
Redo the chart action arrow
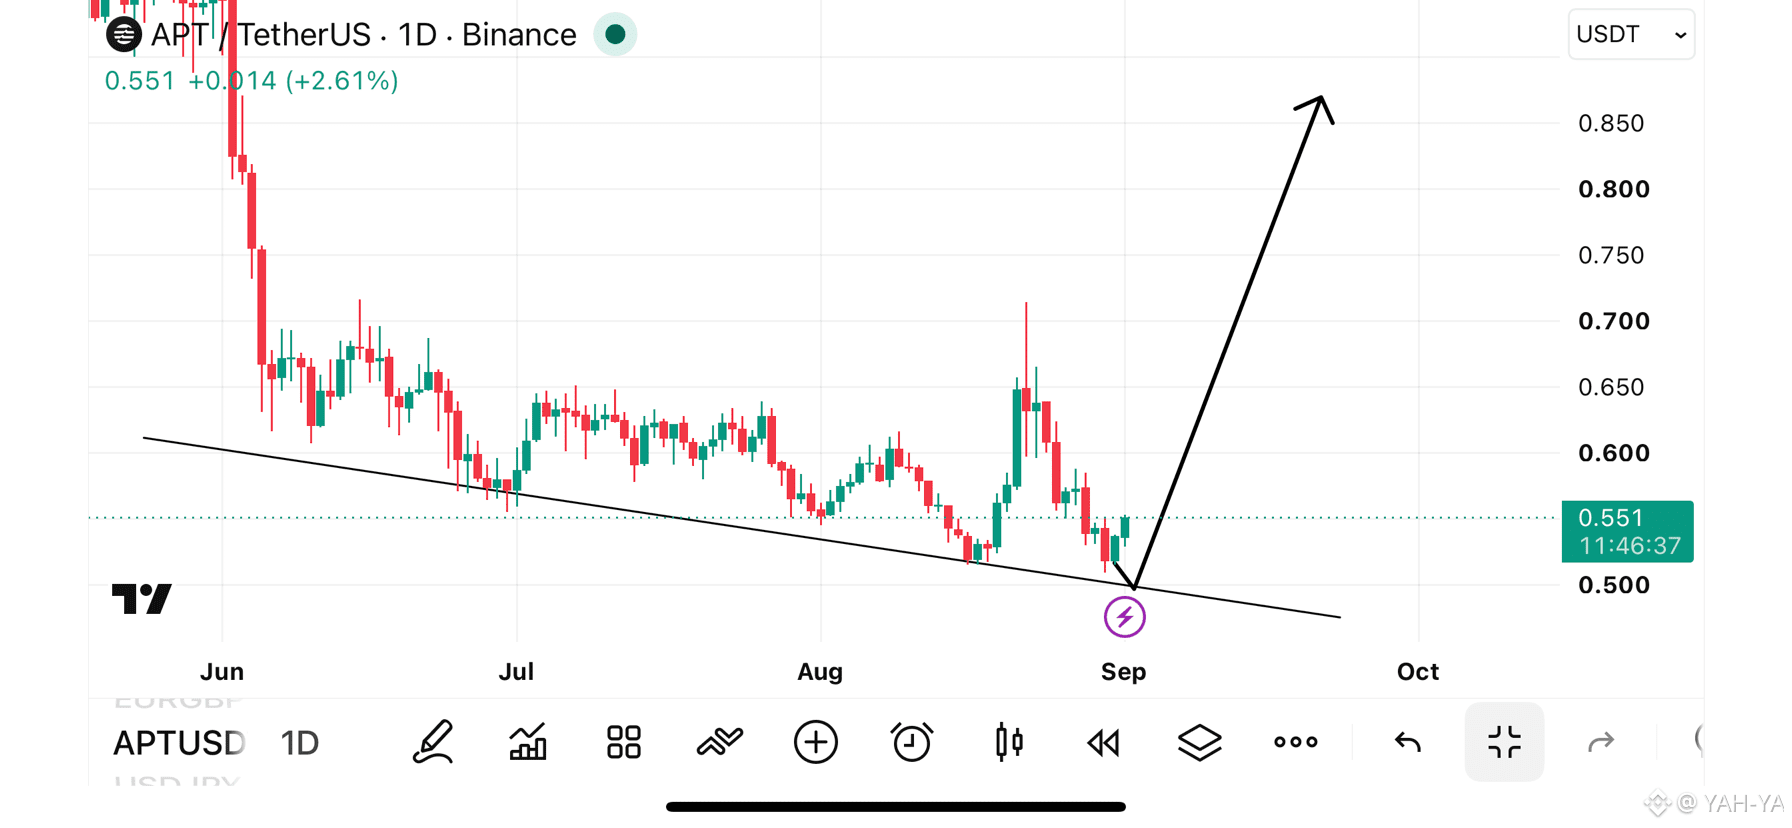tap(1601, 742)
